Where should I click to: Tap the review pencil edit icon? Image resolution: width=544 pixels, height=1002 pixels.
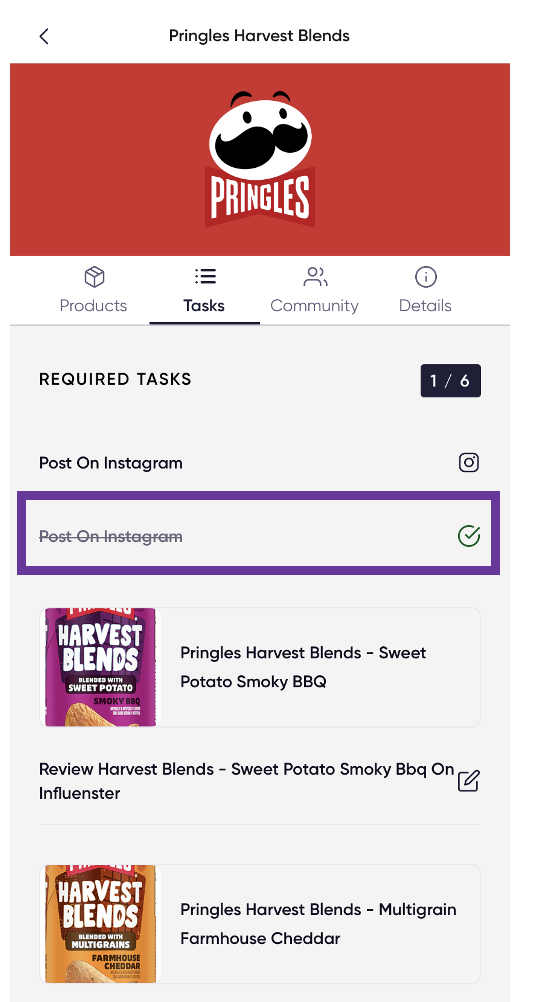(469, 781)
